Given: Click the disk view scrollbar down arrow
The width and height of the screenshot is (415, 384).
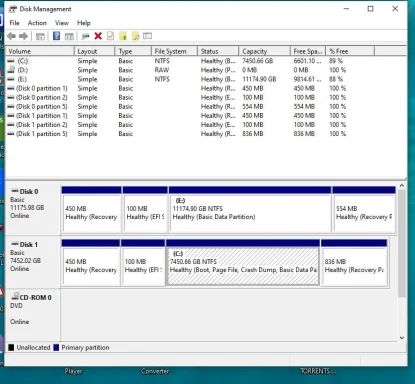Looking at the screenshot, I should (402, 337).
